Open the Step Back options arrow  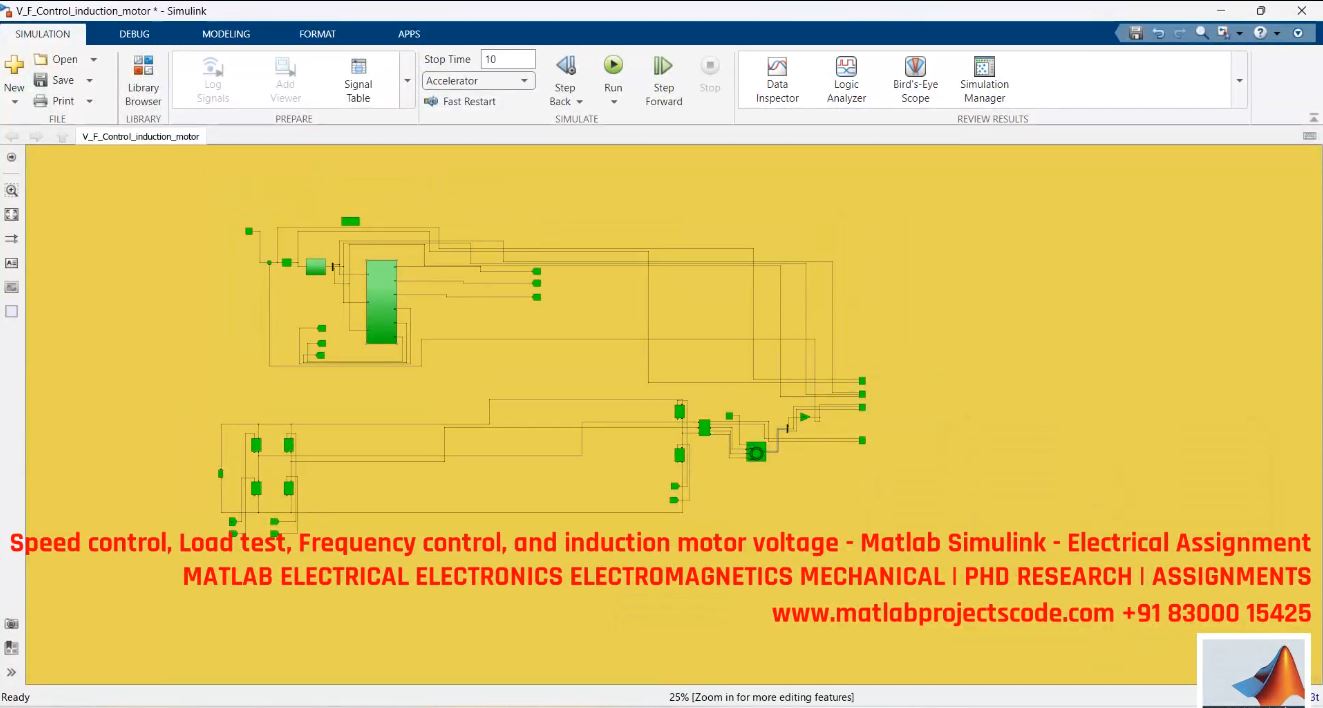[x=579, y=102]
